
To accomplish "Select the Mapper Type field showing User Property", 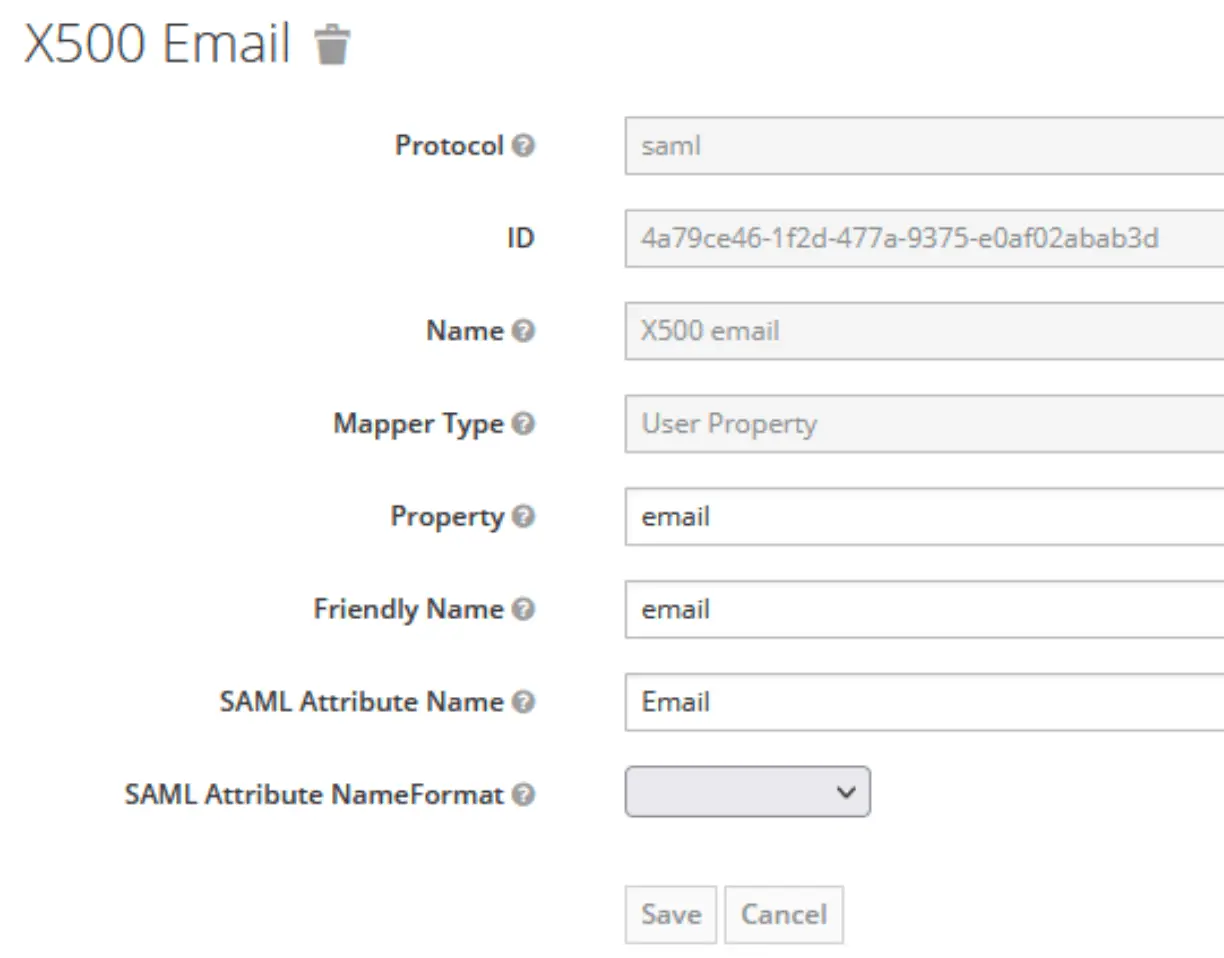I will (924, 424).
